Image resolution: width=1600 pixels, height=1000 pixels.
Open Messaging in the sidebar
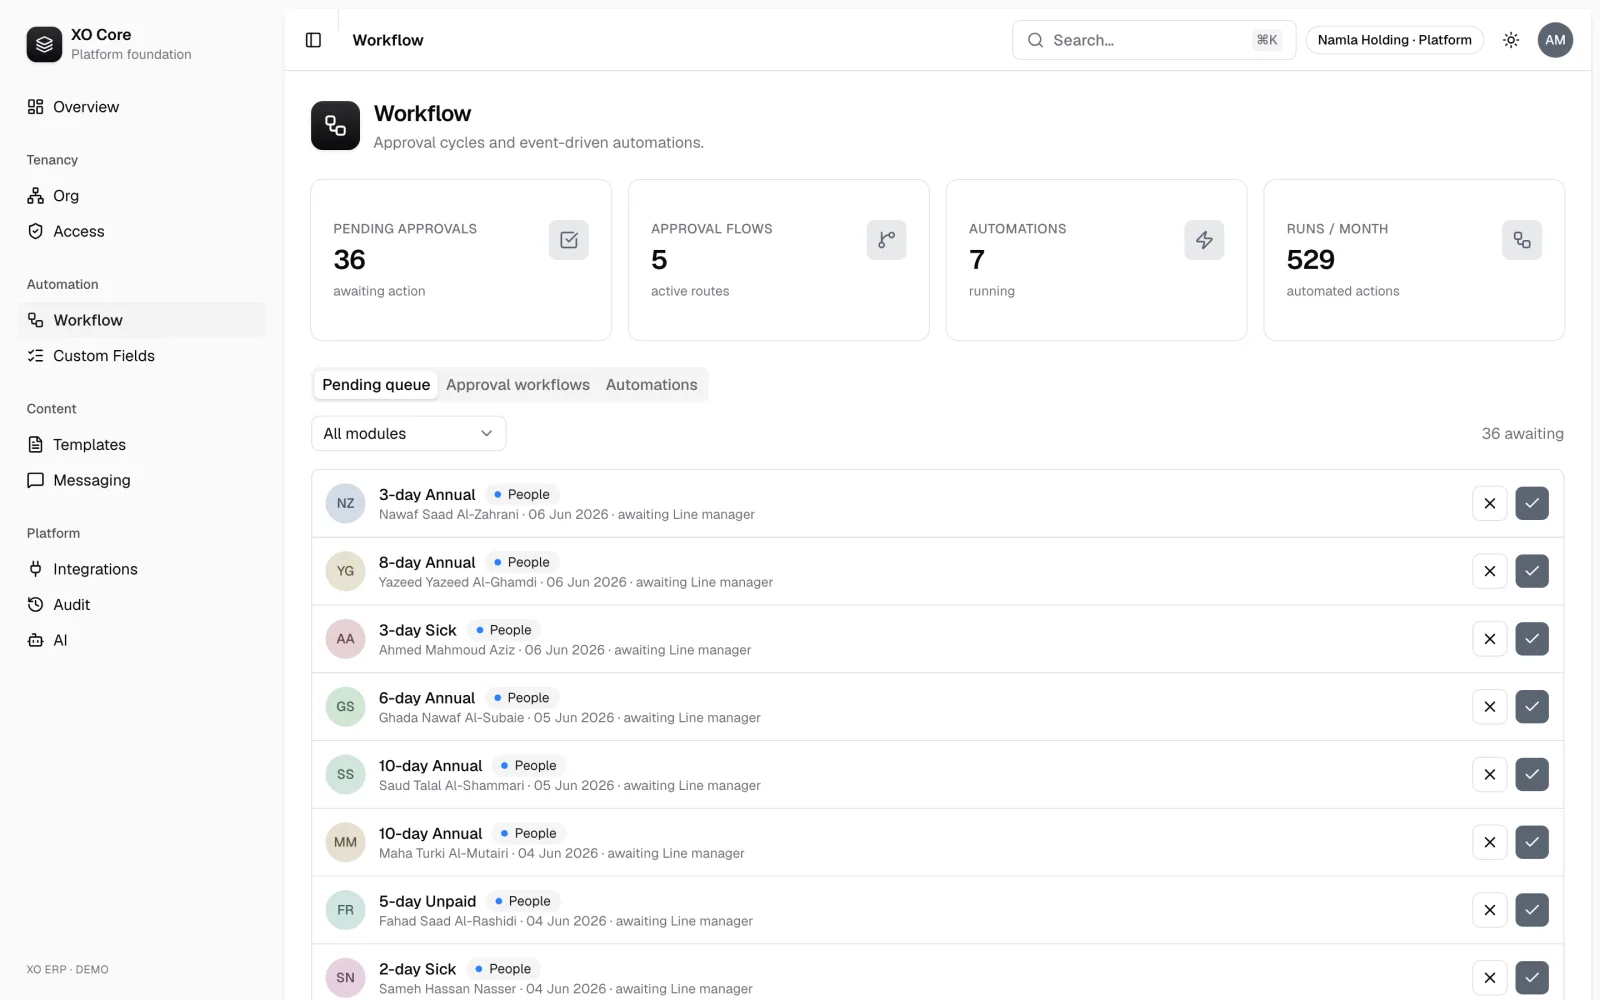142,480
